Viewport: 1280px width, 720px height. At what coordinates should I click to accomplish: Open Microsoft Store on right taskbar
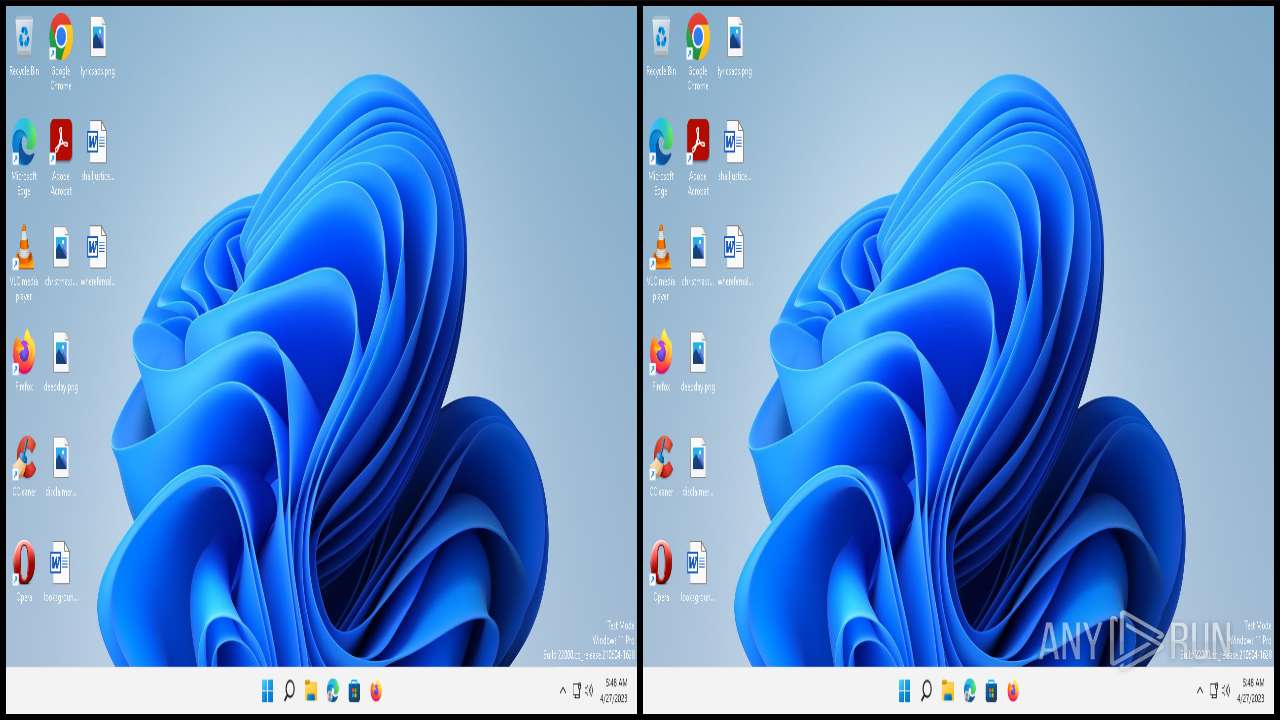click(991, 691)
